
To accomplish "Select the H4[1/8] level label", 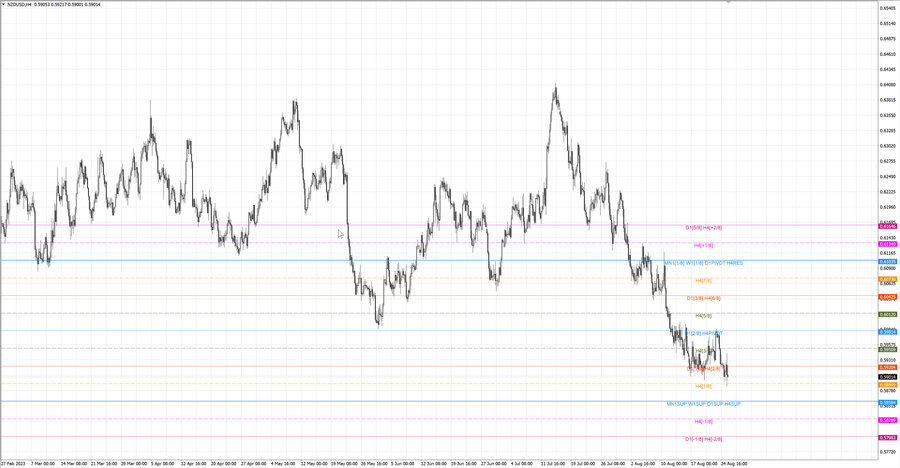I will pyautogui.click(x=703, y=386).
